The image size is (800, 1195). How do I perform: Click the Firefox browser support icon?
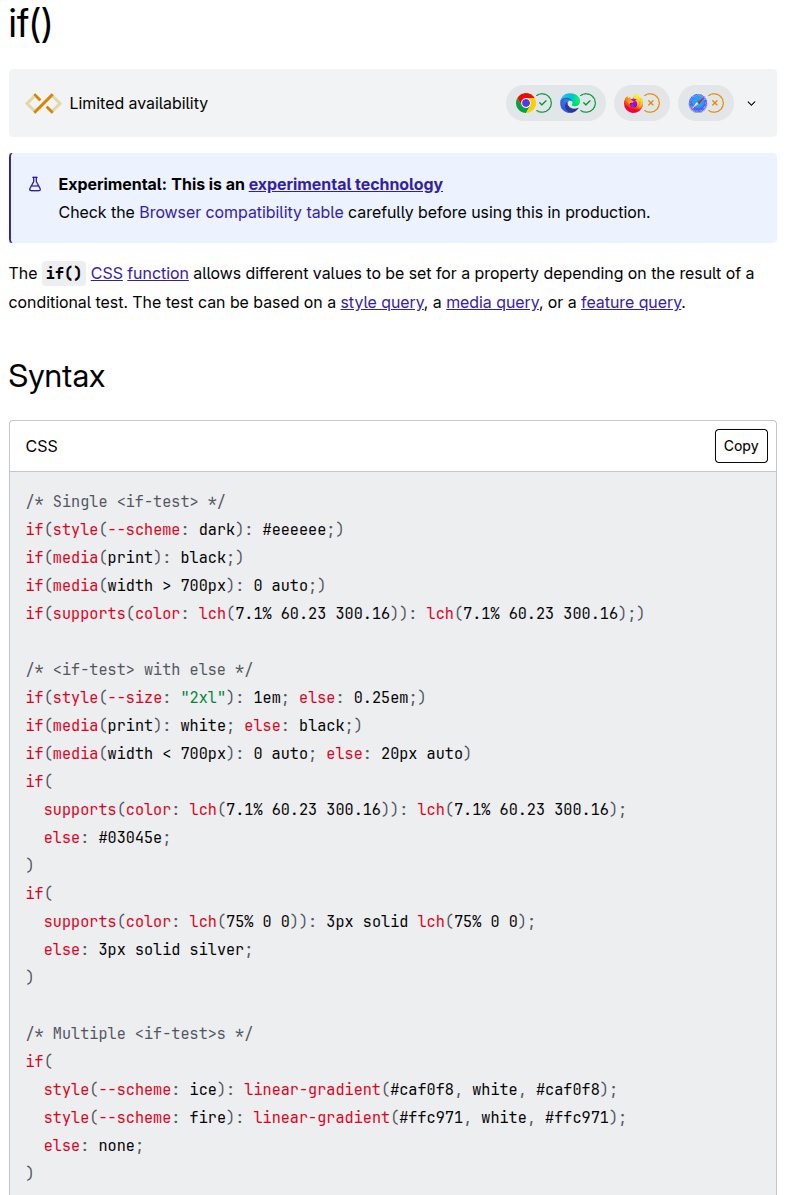[x=634, y=103]
